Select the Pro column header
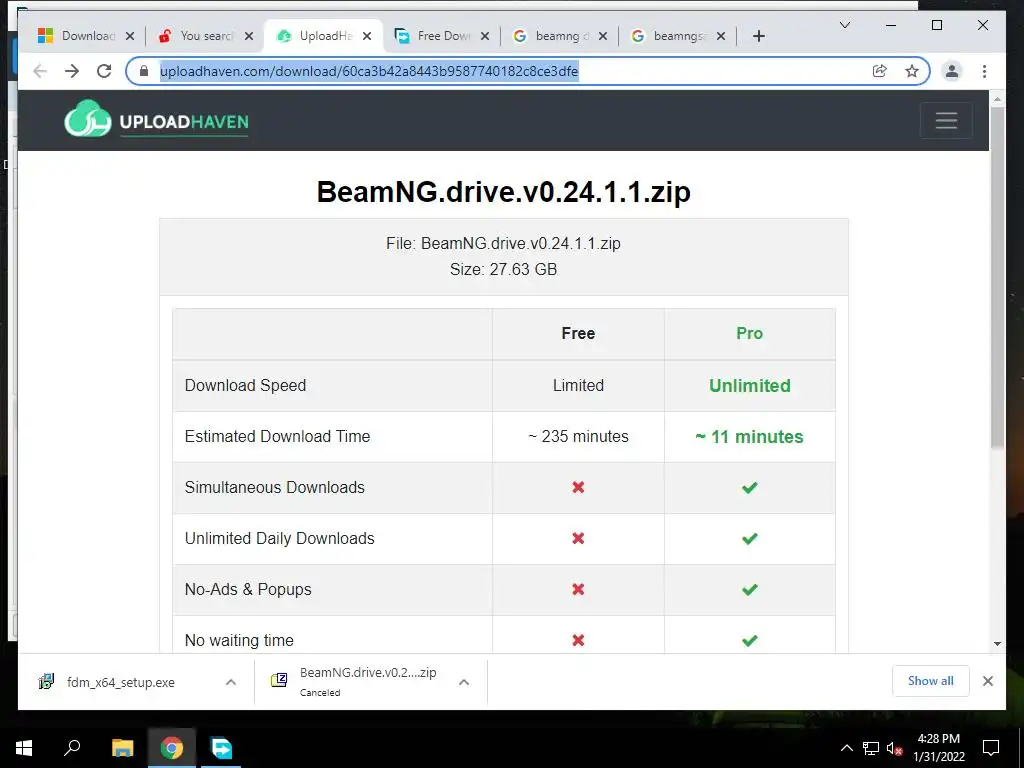The height and width of the screenshot is (768, 1024). tap(749, 333)
